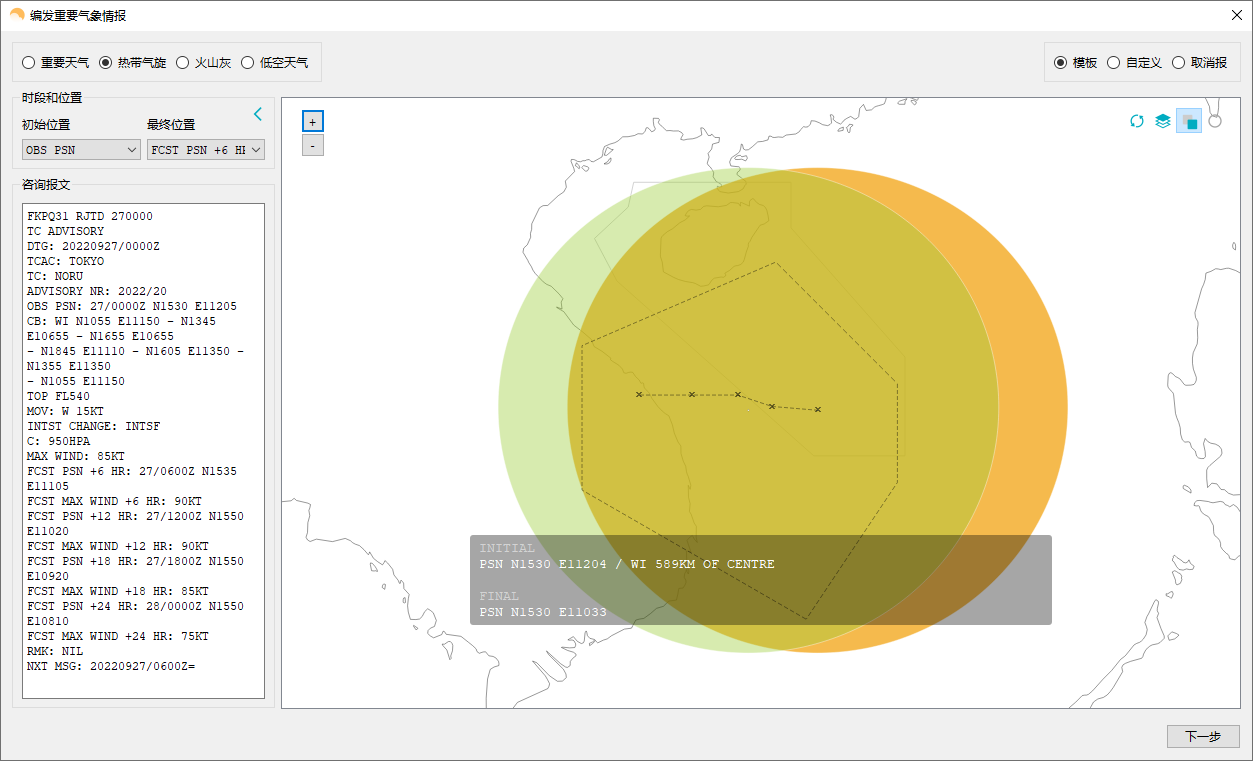Image resolution: width=1253 pixels, height=761 pixels.
Task: Click the easternmost track point marker
Action: 818,409
